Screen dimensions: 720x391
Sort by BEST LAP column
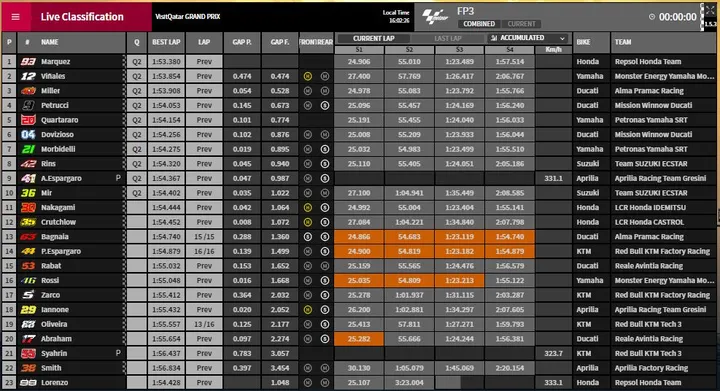(166, 42)
